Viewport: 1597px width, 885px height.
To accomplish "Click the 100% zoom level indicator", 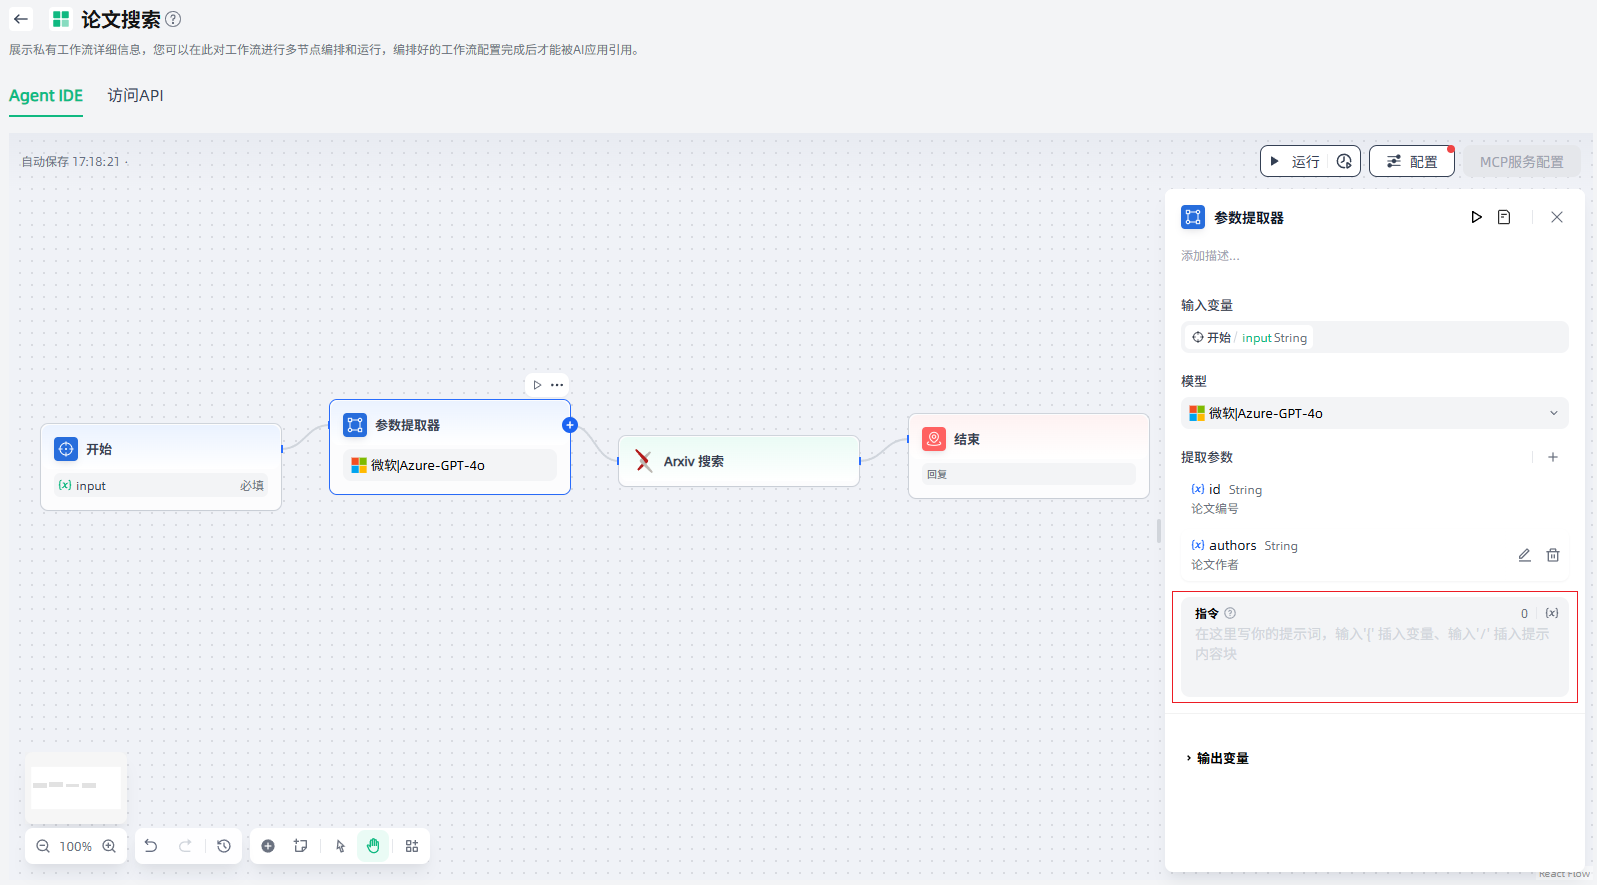I will 76,846.
